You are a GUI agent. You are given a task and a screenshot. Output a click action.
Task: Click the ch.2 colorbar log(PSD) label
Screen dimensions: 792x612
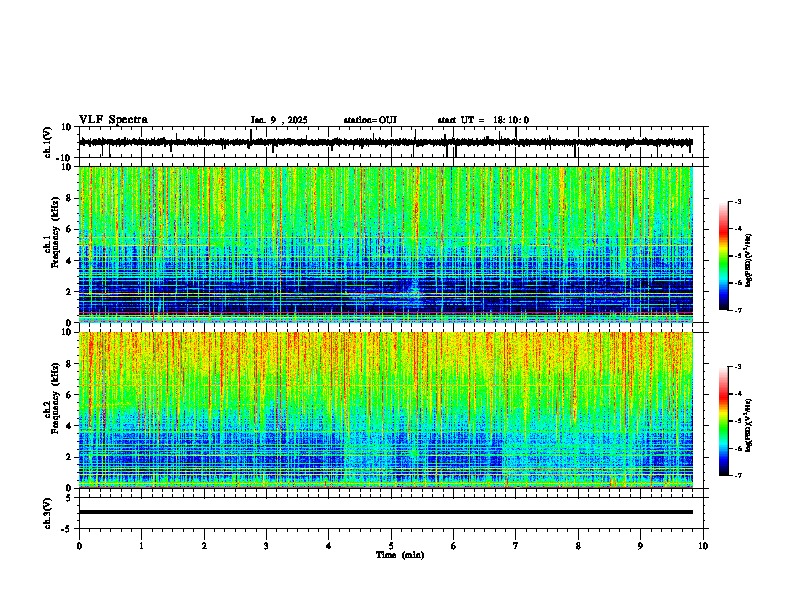pos(749,426)
